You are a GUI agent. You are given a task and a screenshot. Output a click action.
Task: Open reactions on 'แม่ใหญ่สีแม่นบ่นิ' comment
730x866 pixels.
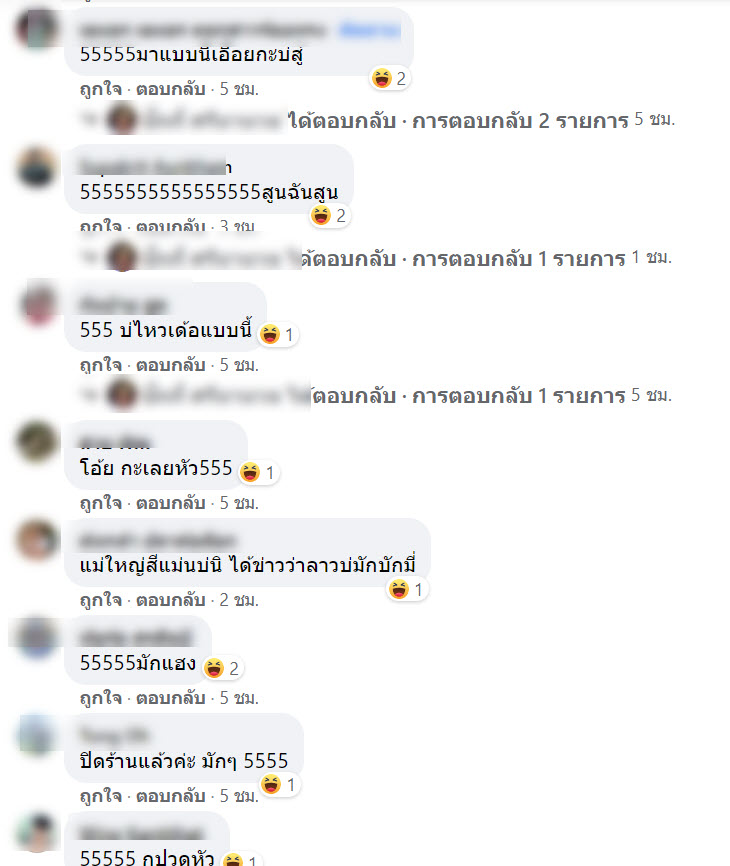pyautogui.click(x=407, y=589)
